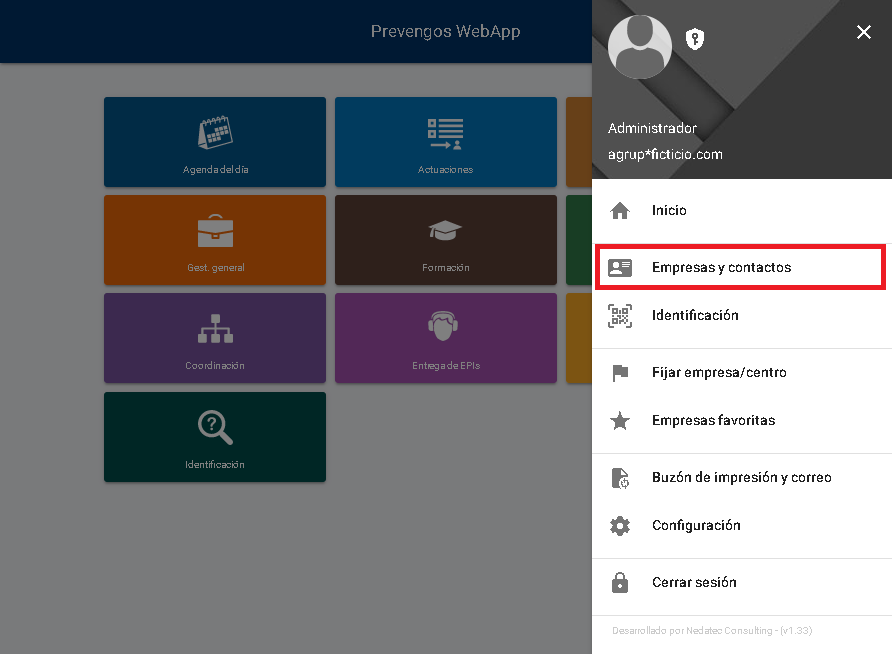Open the green Identificación tile
This screenshot has height=654, width=892.
click(x=215, y=437)
